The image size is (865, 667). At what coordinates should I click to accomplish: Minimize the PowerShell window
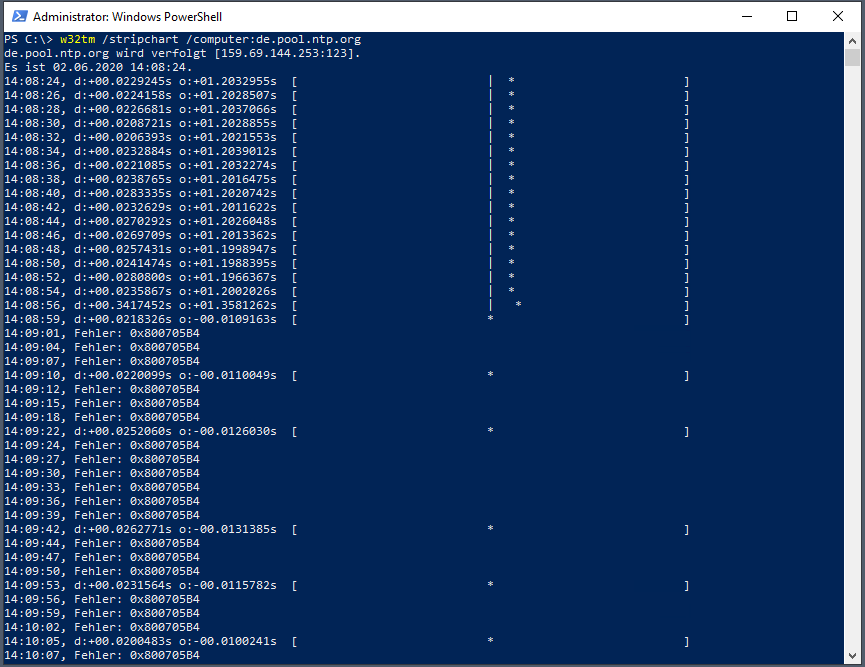pos(747,17)
